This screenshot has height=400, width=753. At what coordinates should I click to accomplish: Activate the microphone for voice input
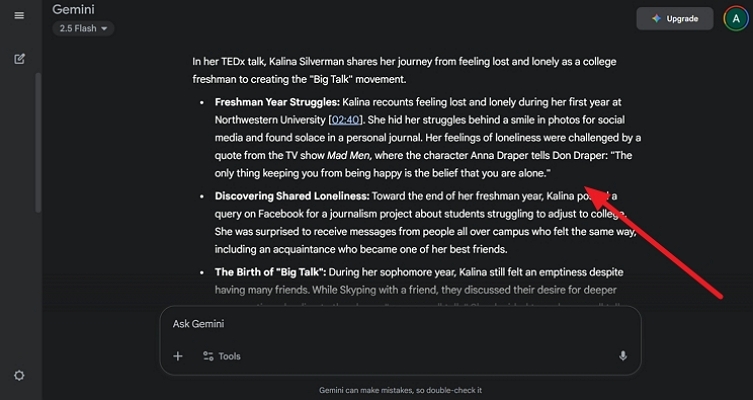623,356
